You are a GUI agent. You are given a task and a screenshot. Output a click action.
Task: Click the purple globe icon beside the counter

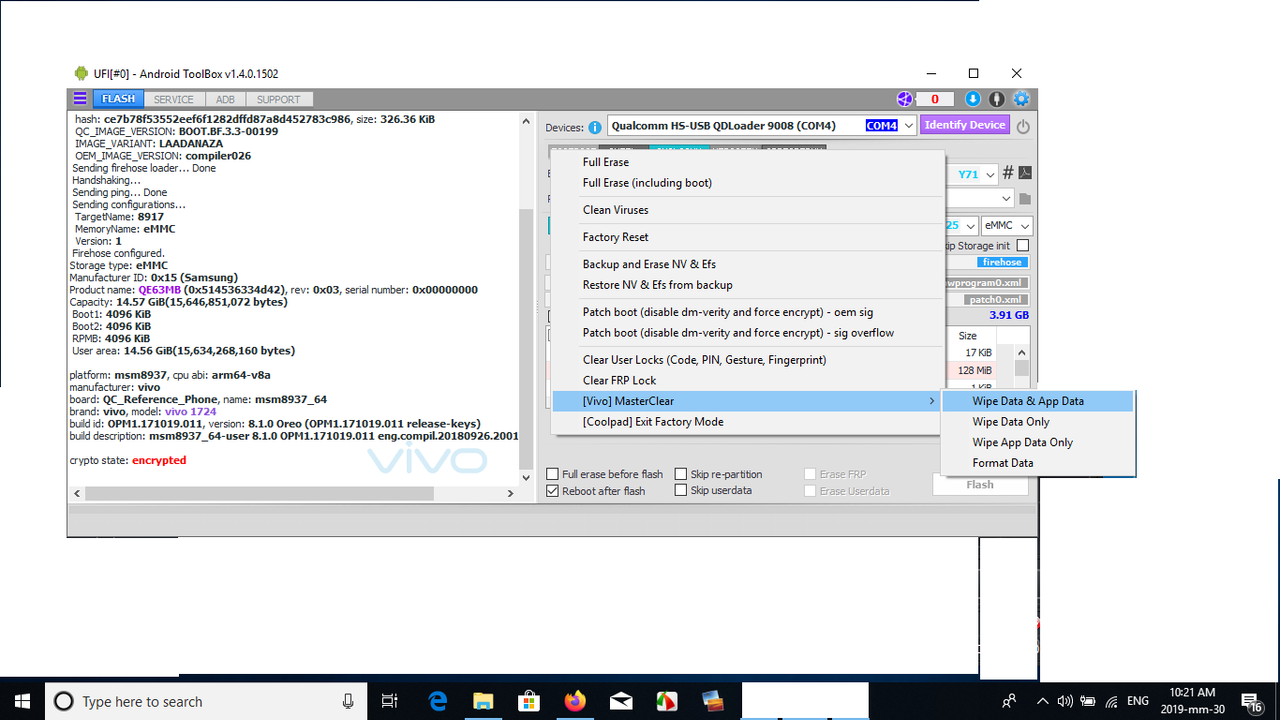coord(904,99)
